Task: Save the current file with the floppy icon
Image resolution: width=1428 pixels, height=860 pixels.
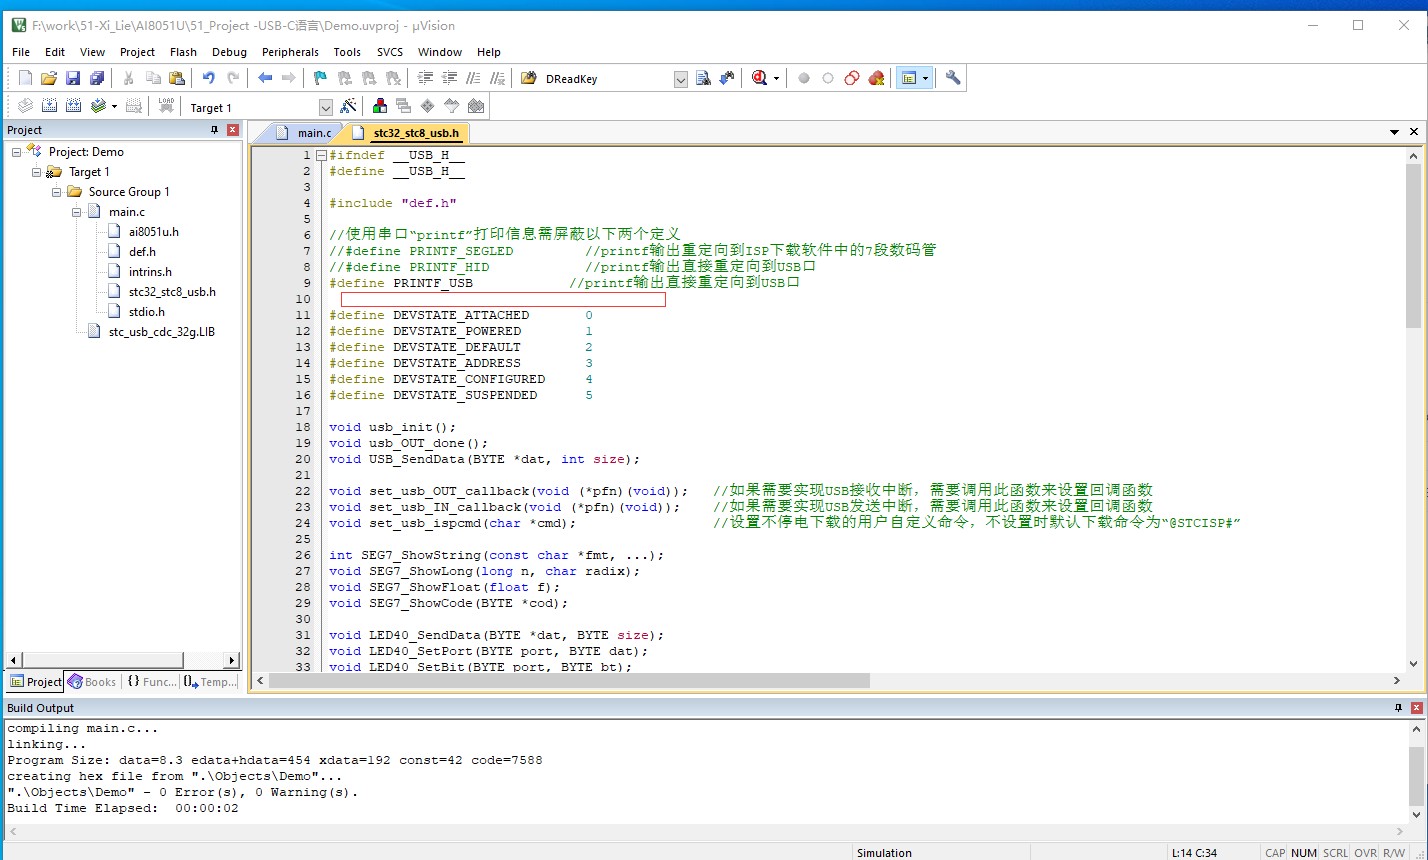Action: 73,78
